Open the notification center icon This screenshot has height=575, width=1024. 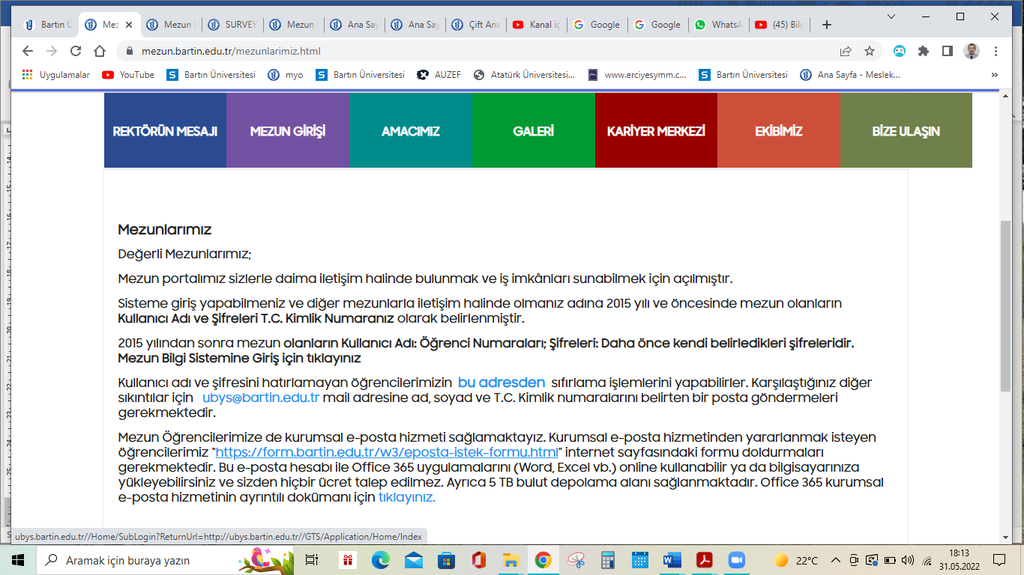[x=999, y=561]
